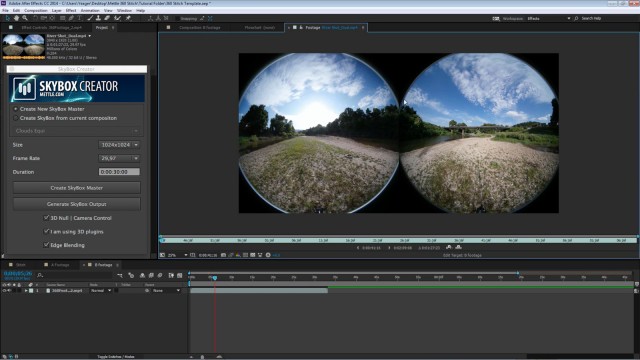
Task: Click the timeline current-time indicator handle
Action: (x=215, y=278)
